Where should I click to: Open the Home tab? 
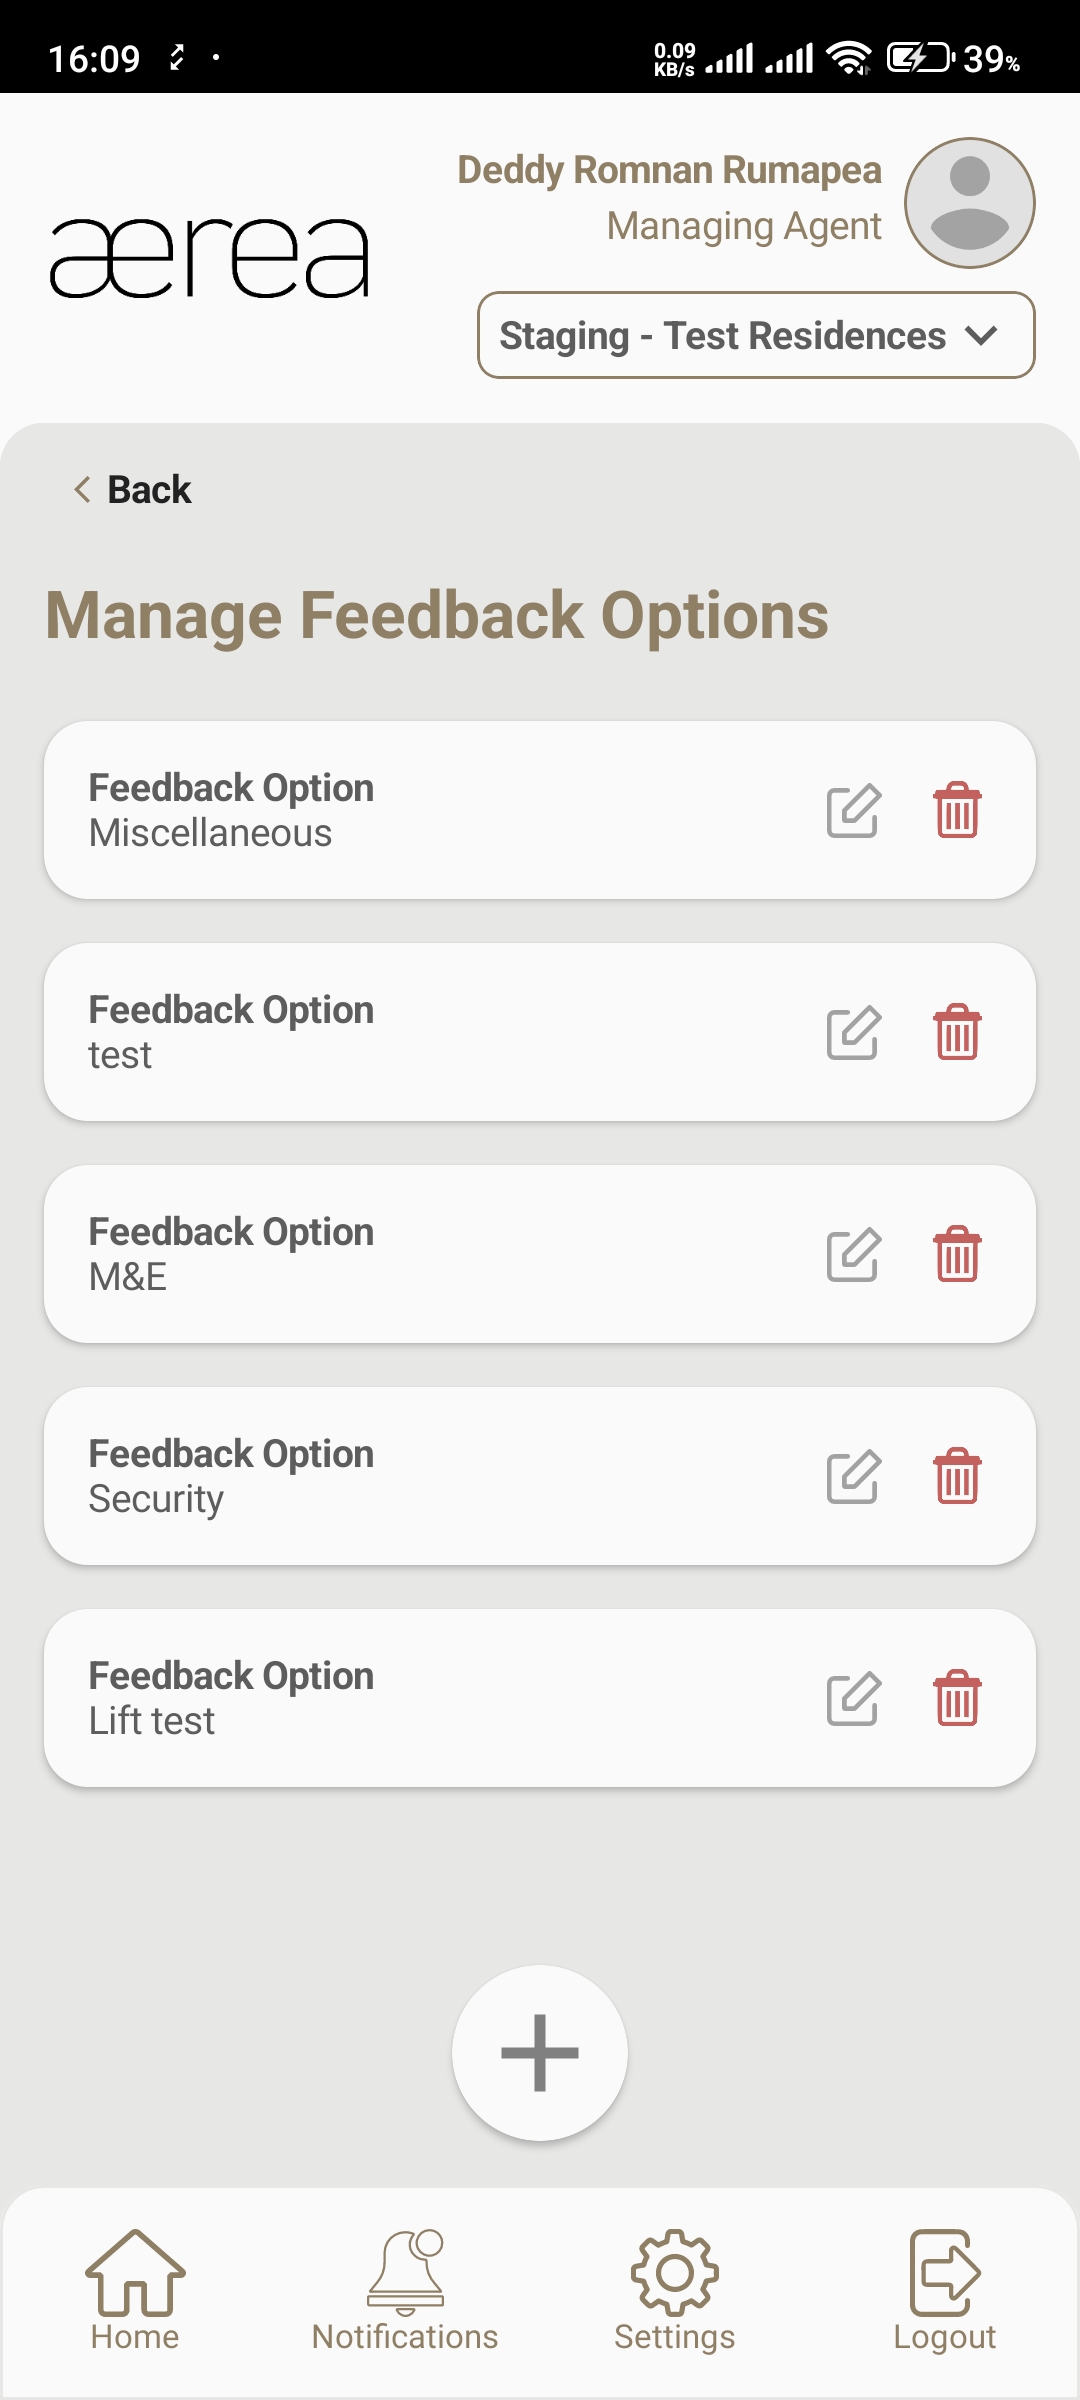coord(135,2290)
